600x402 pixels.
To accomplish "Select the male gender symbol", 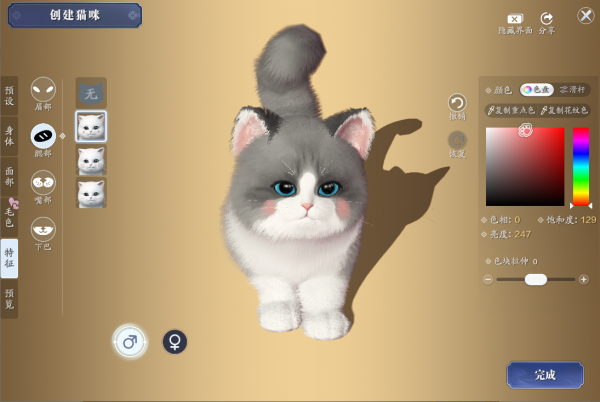I will click(x=129, y=342).
